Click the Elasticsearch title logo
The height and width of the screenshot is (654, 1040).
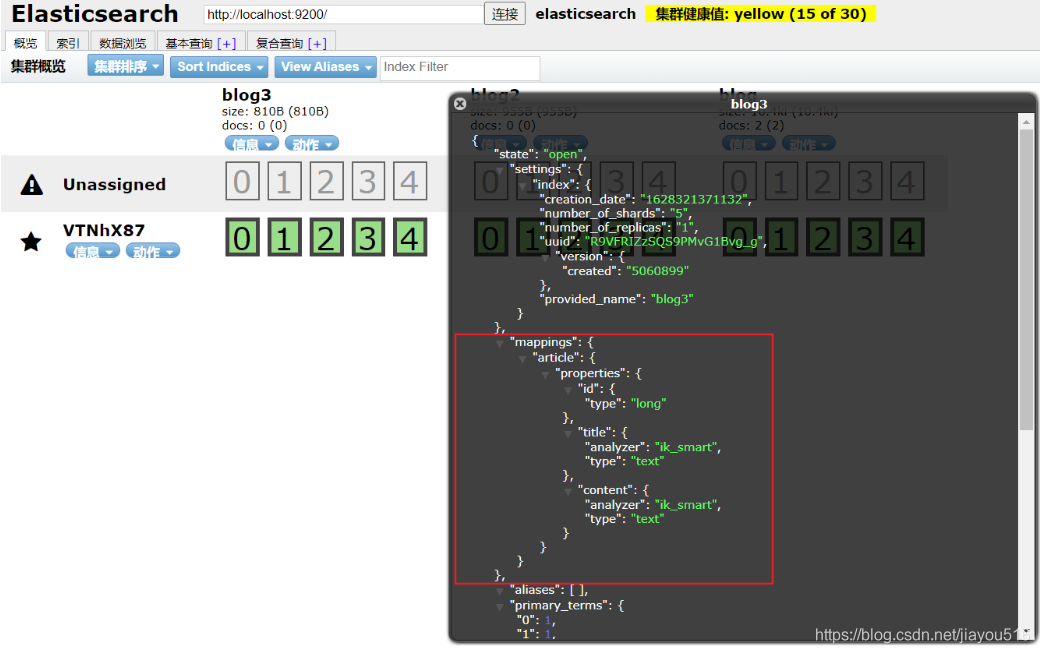(94, 14)
